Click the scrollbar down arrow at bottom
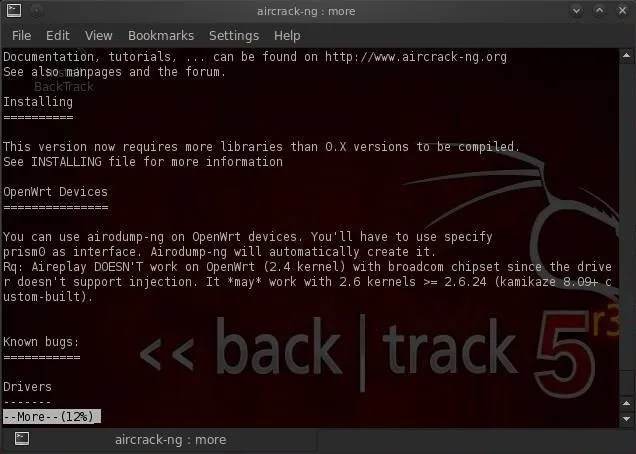The image size is (636, 454). coord(627,419)
